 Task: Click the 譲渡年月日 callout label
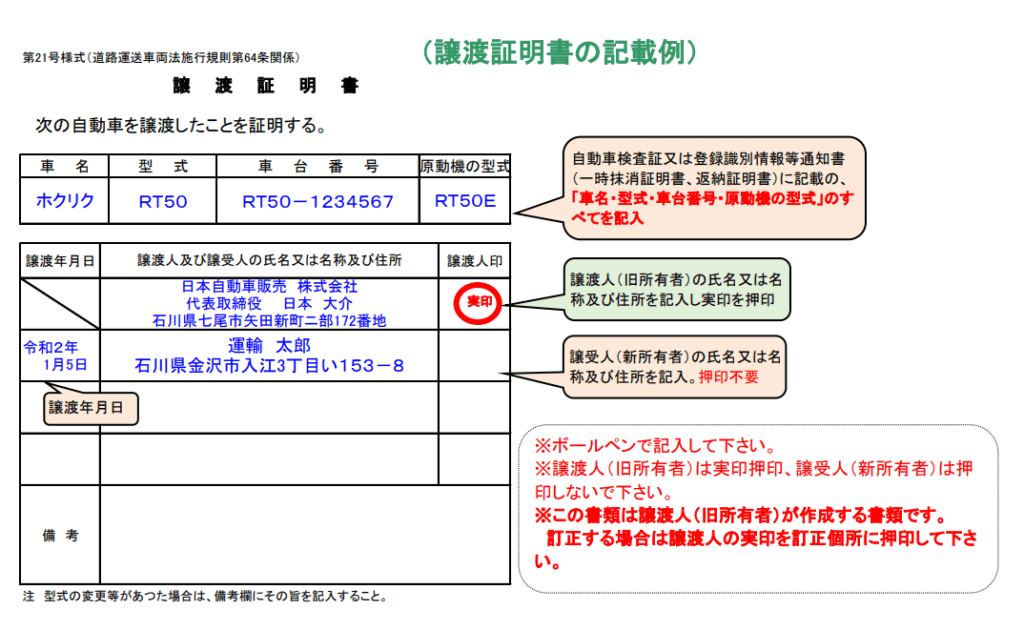click(x=89, y=407)
